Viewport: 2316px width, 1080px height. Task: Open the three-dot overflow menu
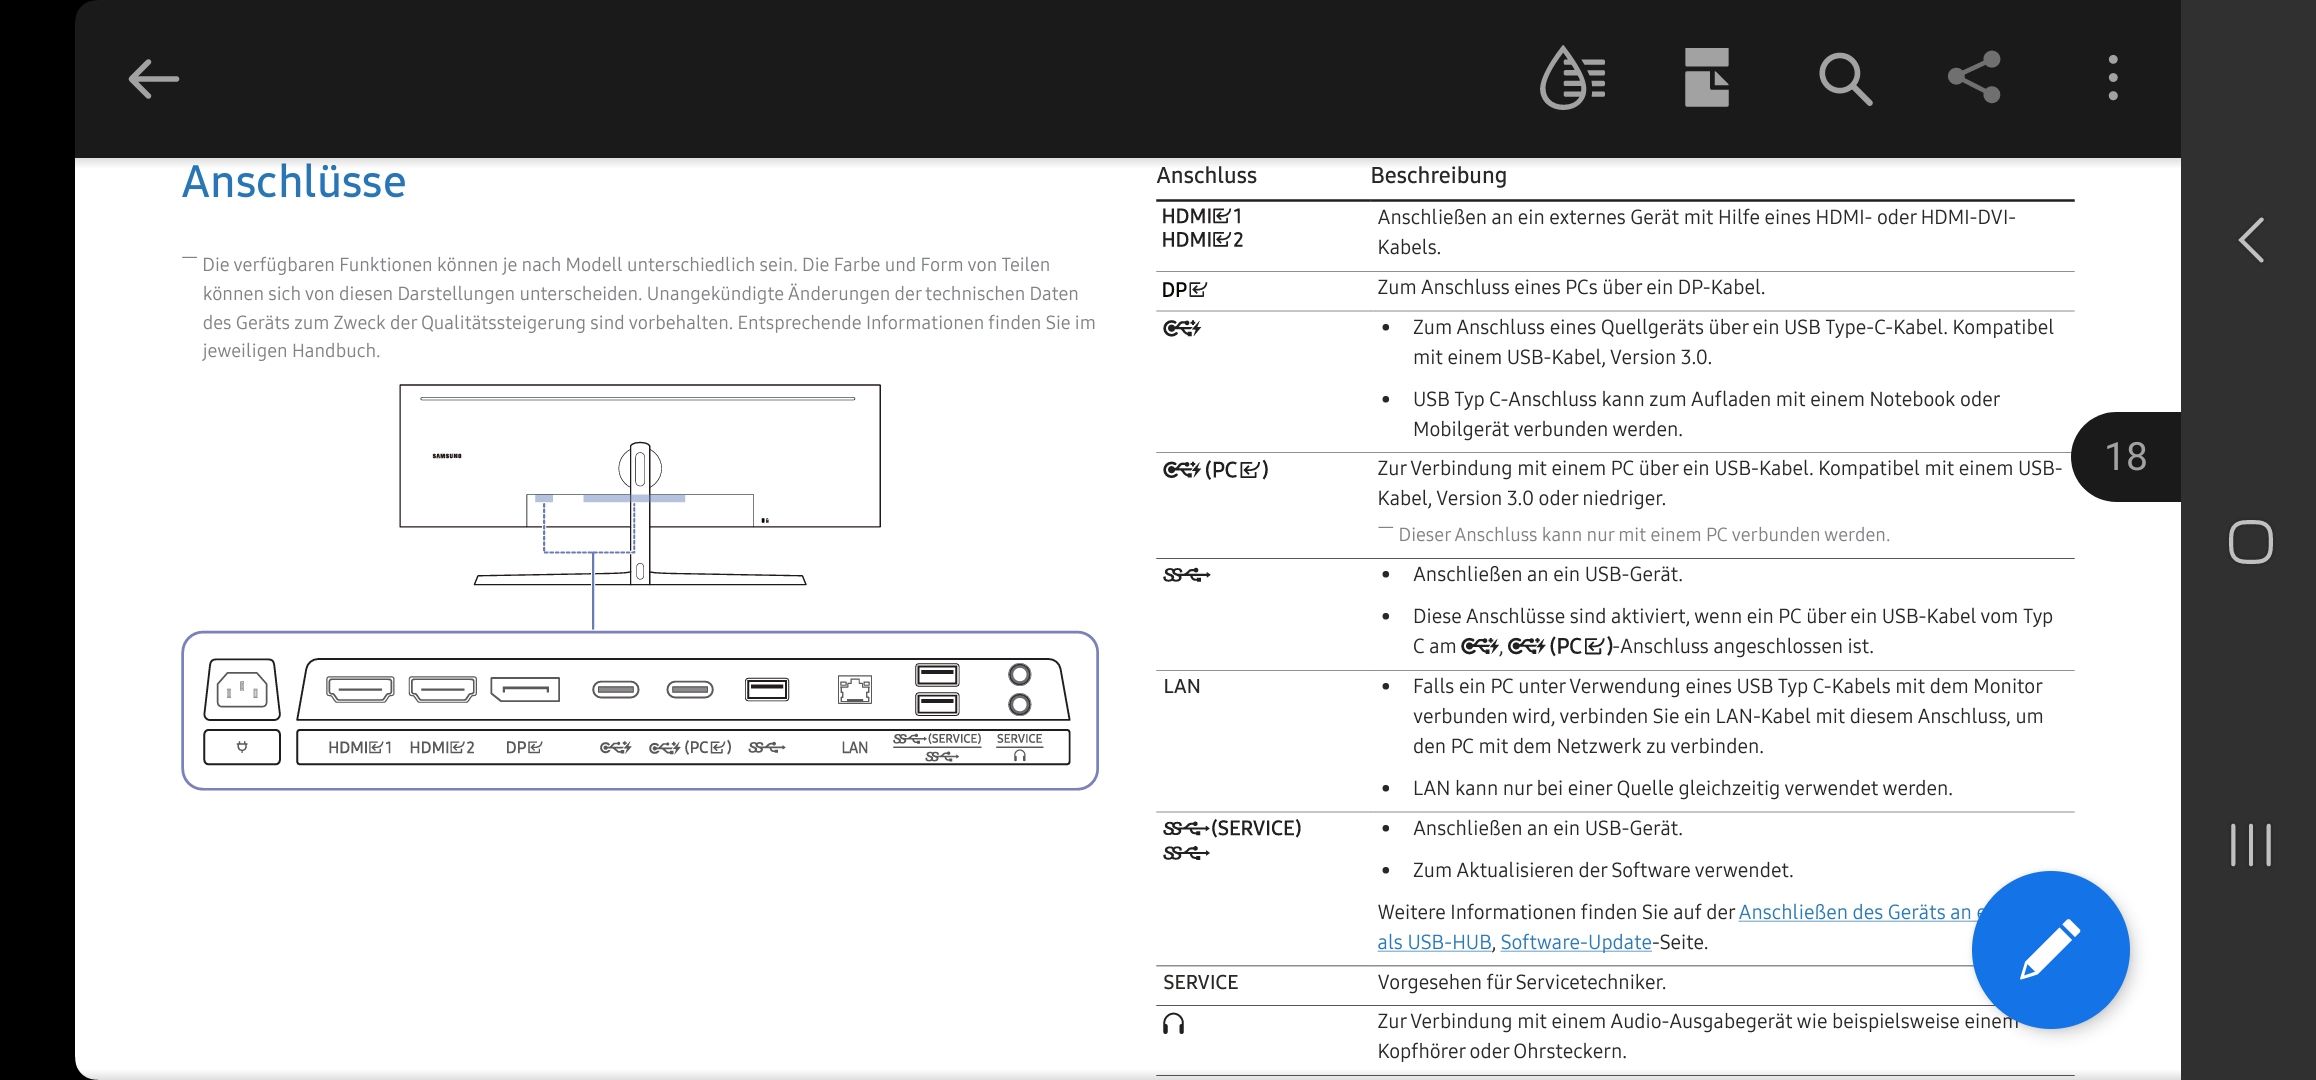[x=2112, y=79]
